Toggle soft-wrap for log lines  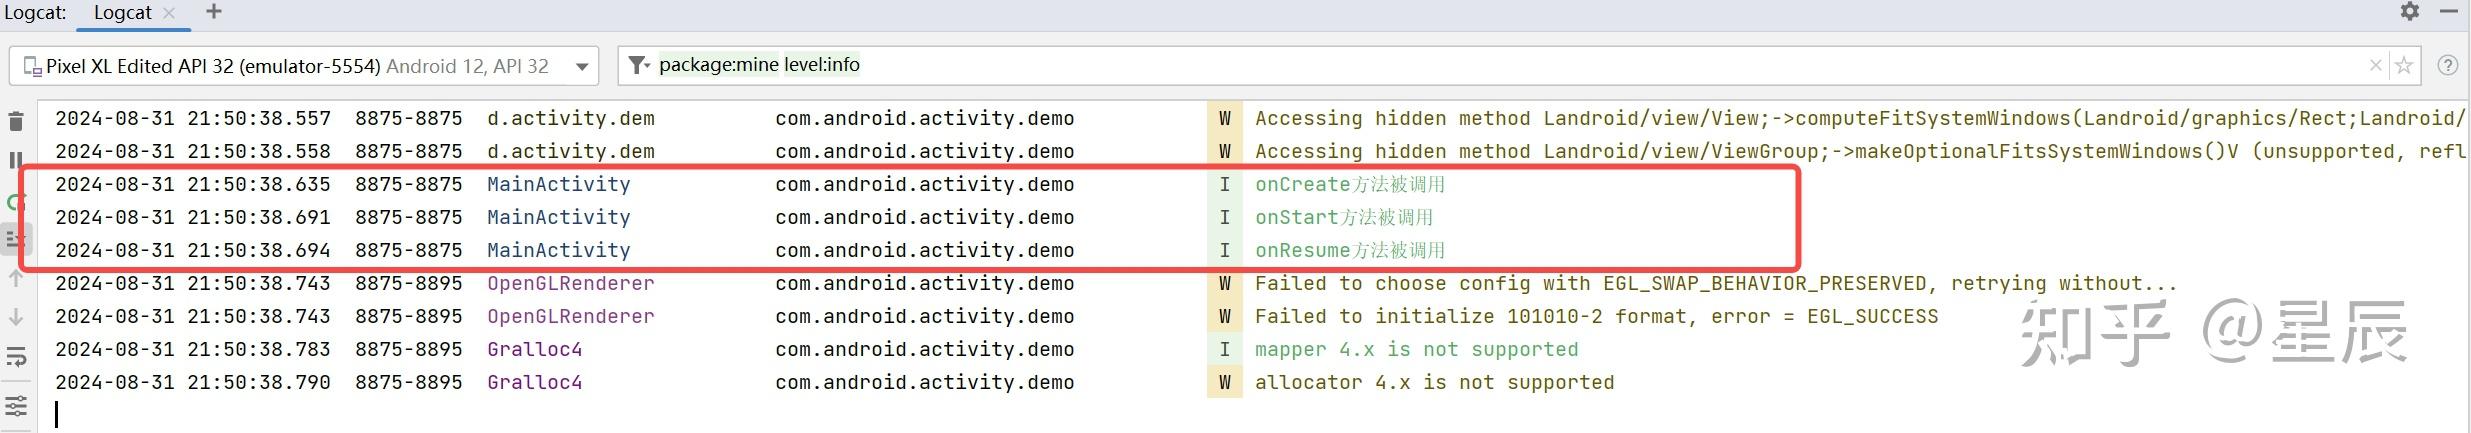[x=16, y=357]
